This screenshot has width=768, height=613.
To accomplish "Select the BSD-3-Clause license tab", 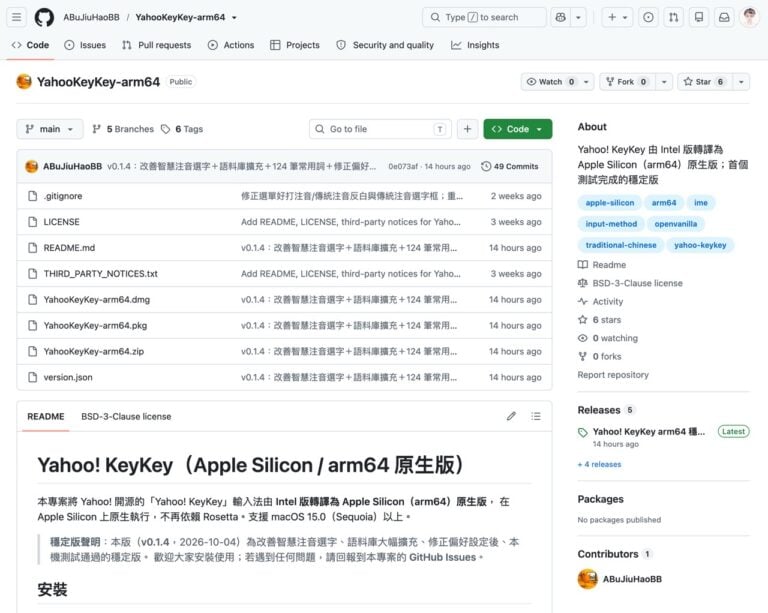I will tap(126, 417).
